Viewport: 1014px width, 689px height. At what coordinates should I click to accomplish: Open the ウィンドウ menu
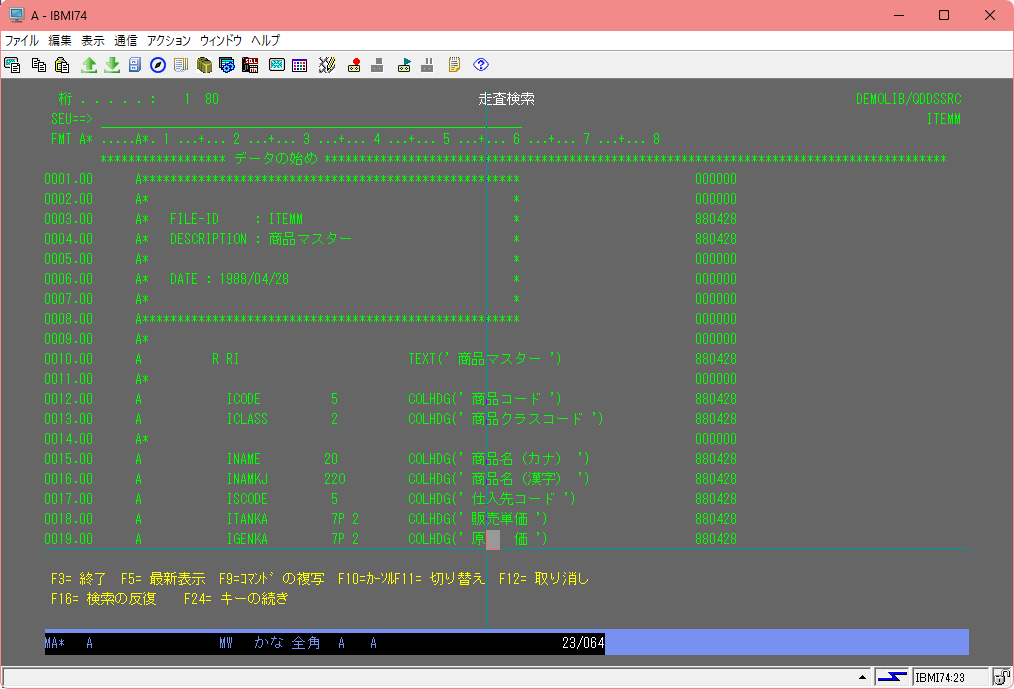pos(221,40)
